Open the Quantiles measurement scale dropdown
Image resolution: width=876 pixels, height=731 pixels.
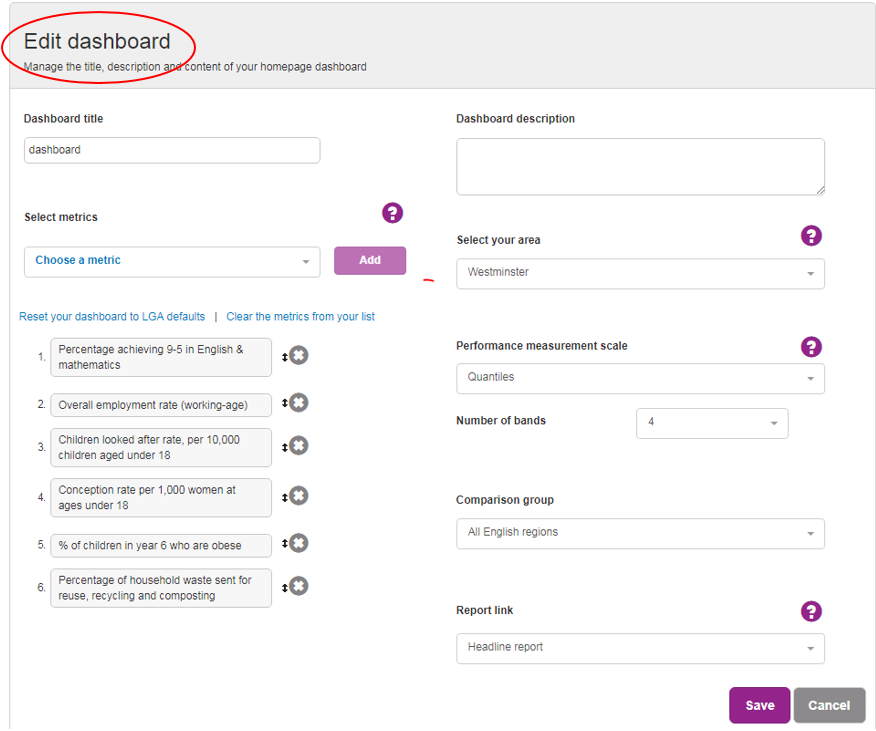tap(640, 378)
